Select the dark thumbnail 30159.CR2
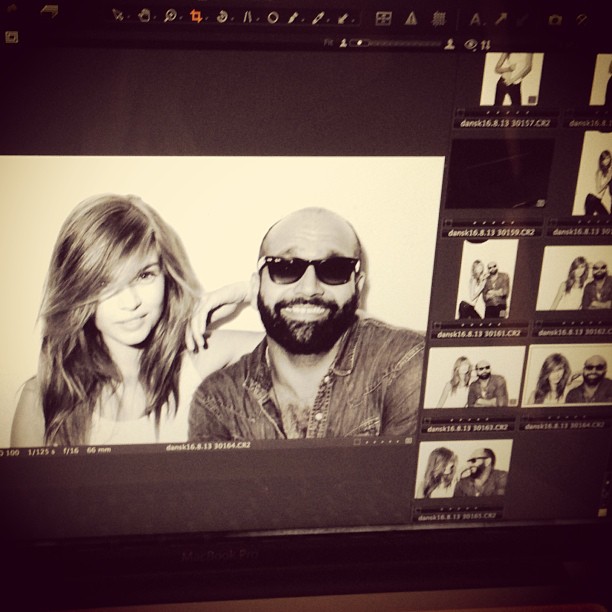 pos(499,174)
